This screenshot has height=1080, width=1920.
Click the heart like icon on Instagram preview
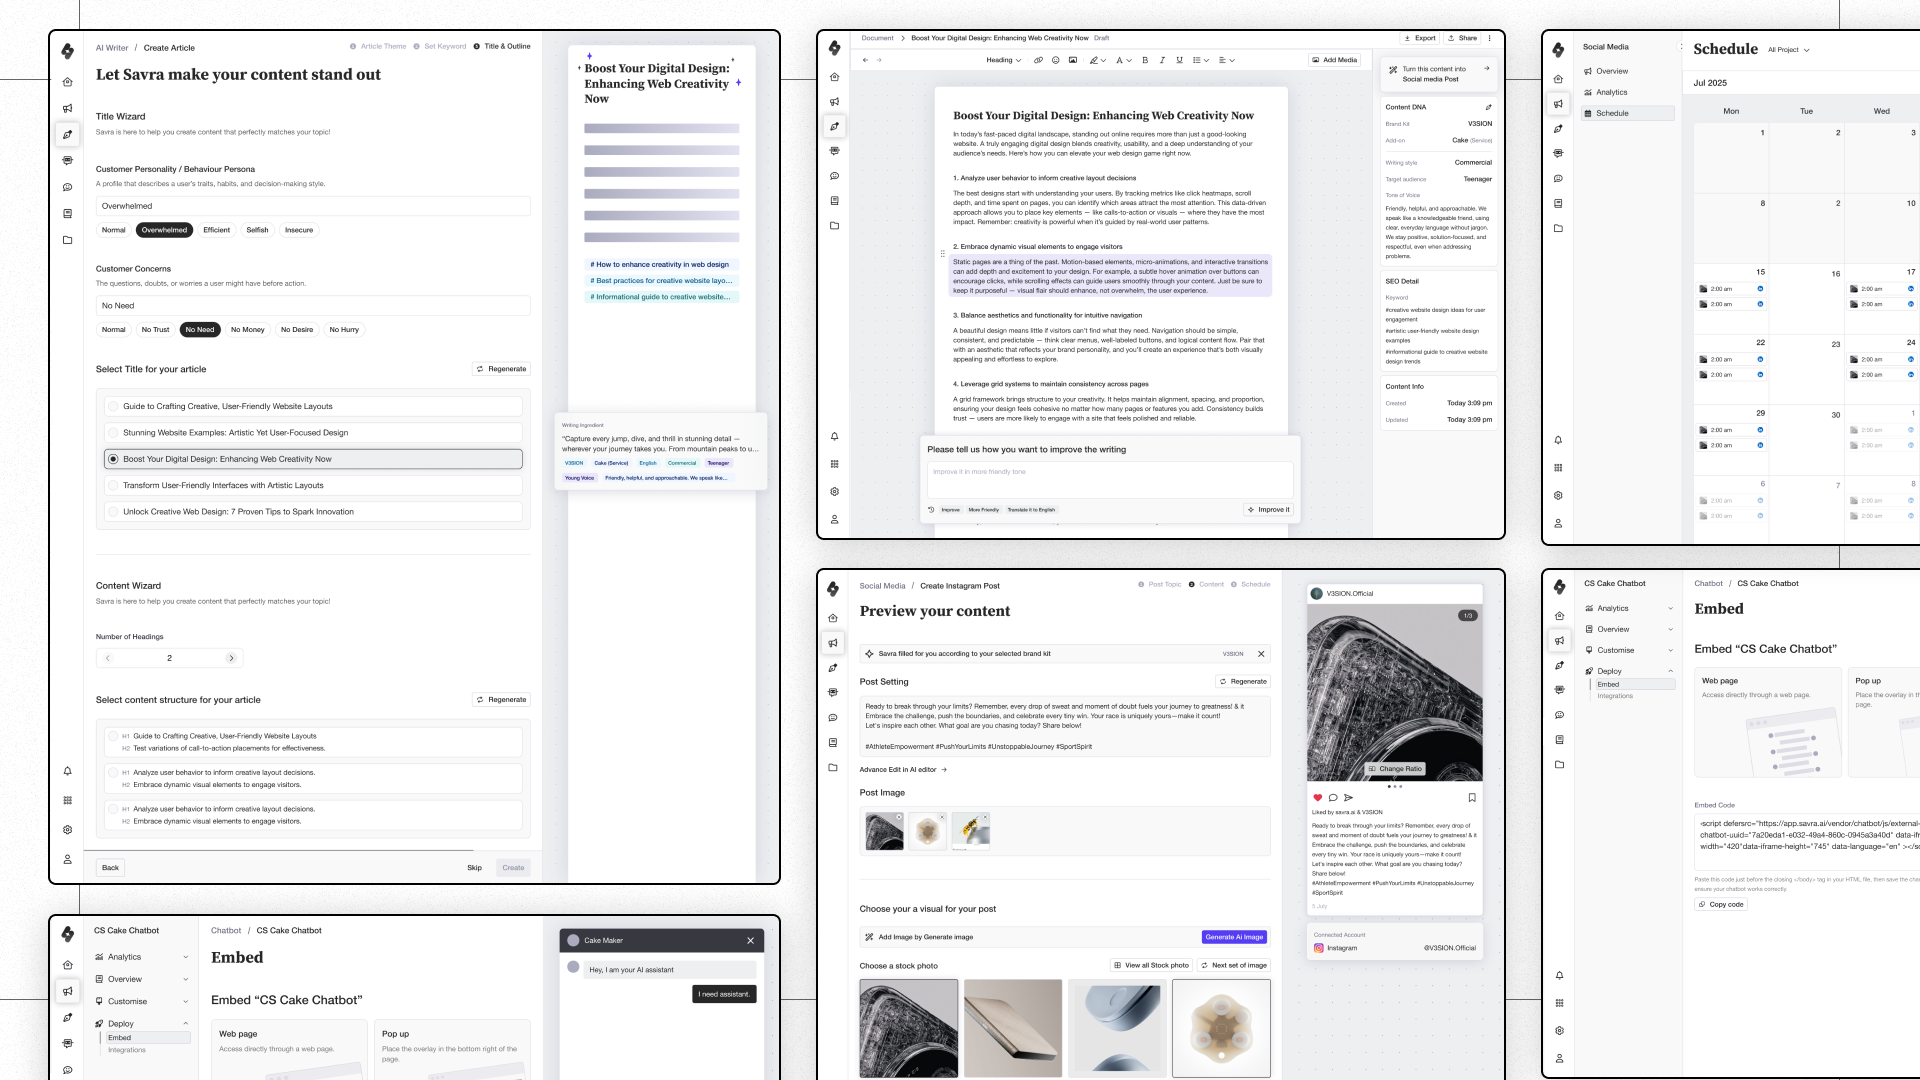[x=1318, y=797]
